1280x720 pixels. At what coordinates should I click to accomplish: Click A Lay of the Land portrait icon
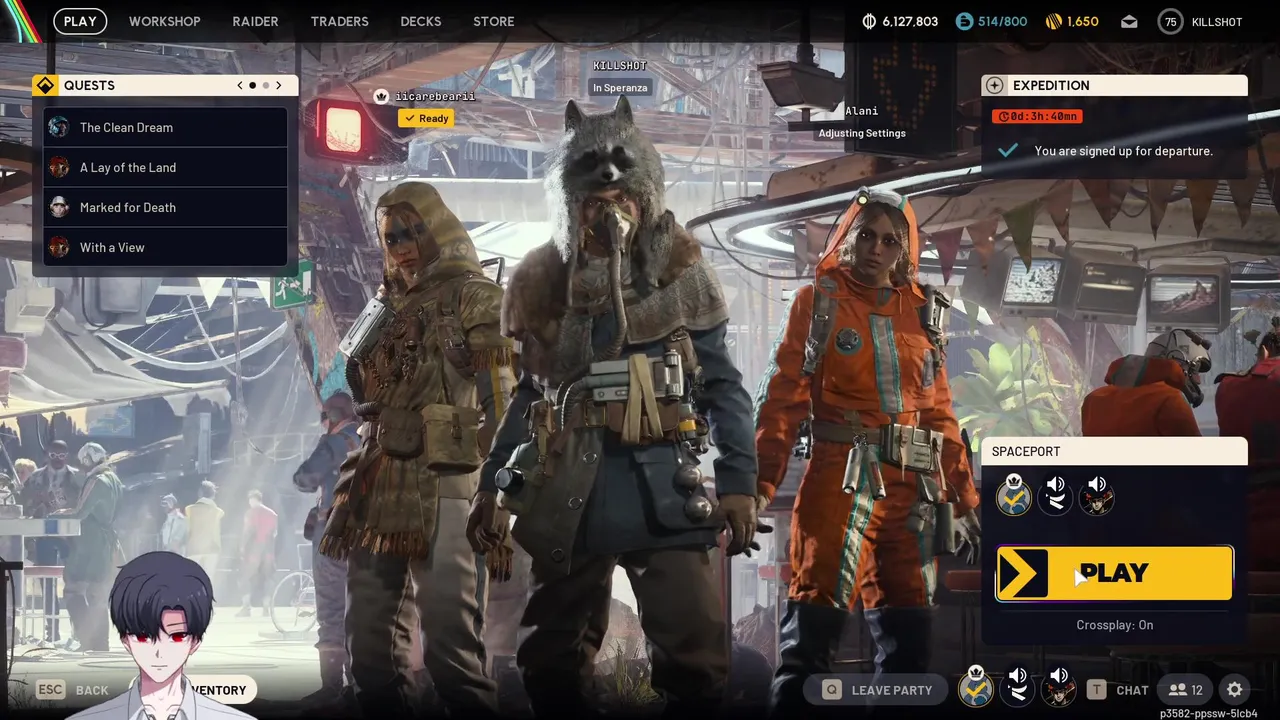click(x=59, y=167)
